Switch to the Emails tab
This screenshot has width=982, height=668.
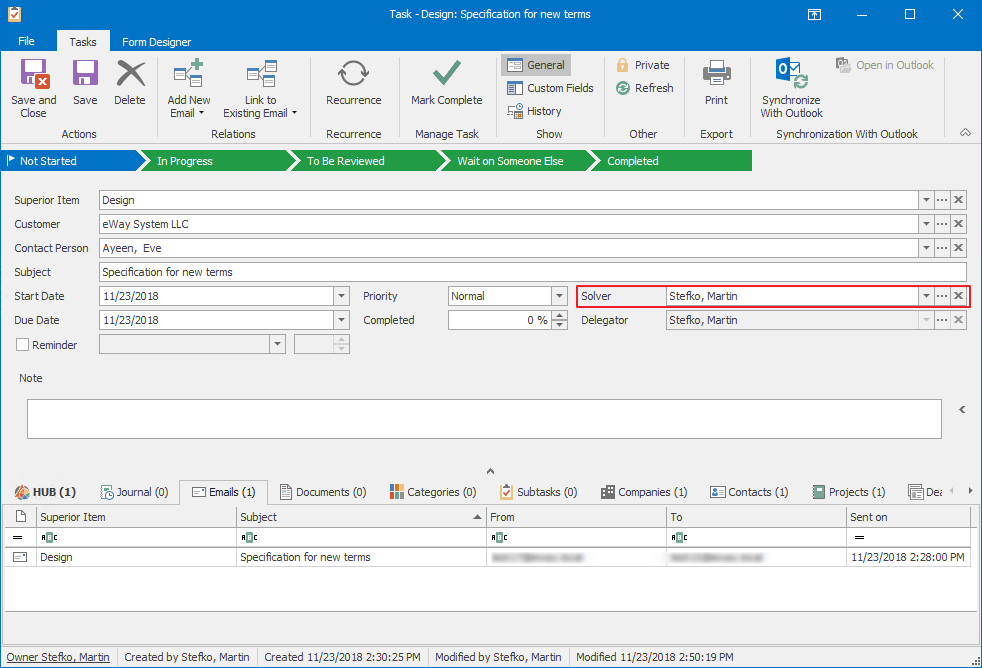[x=223, y=491]
